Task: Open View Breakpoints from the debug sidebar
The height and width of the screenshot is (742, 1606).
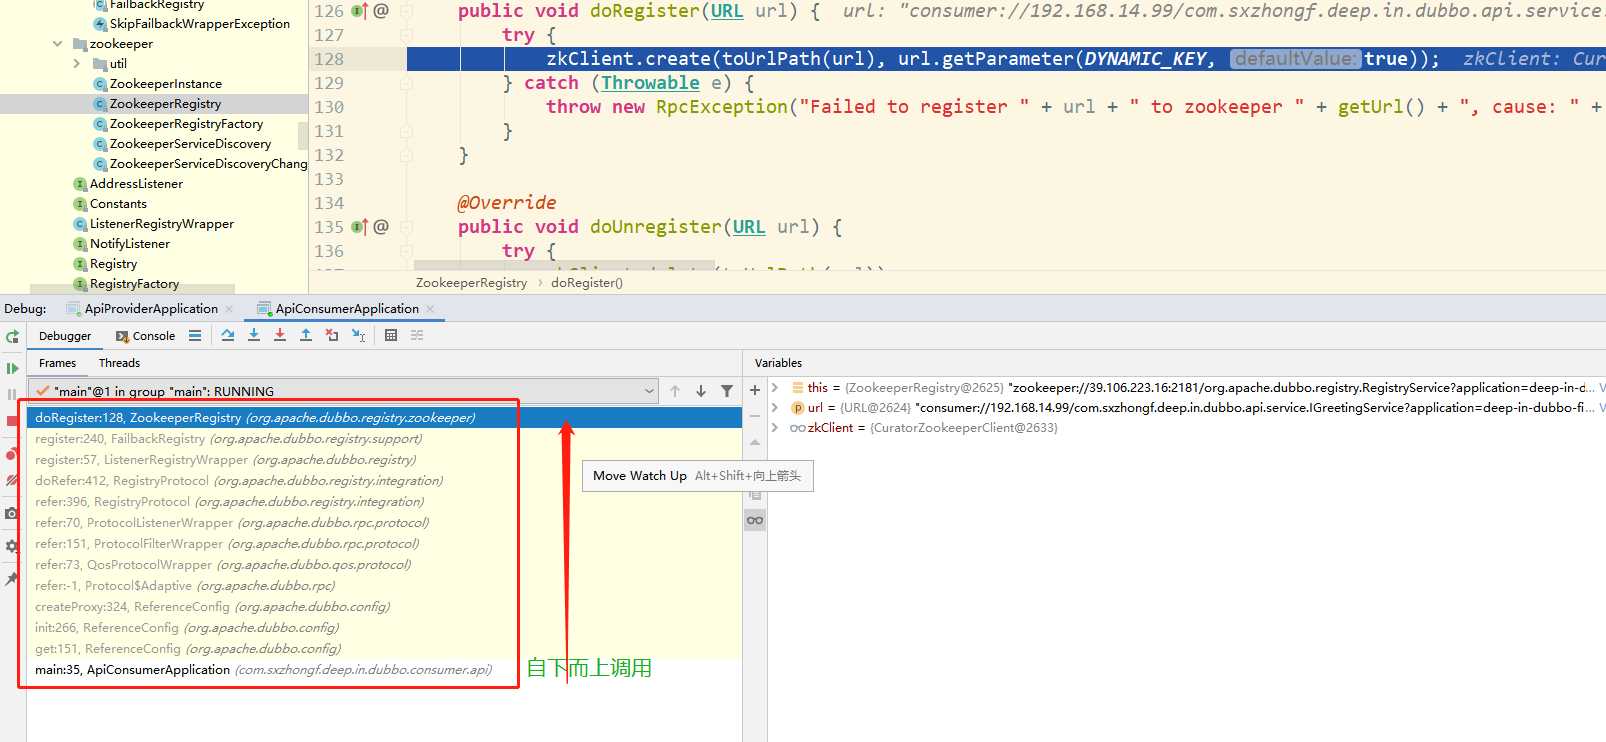Action: click(12, 454)
